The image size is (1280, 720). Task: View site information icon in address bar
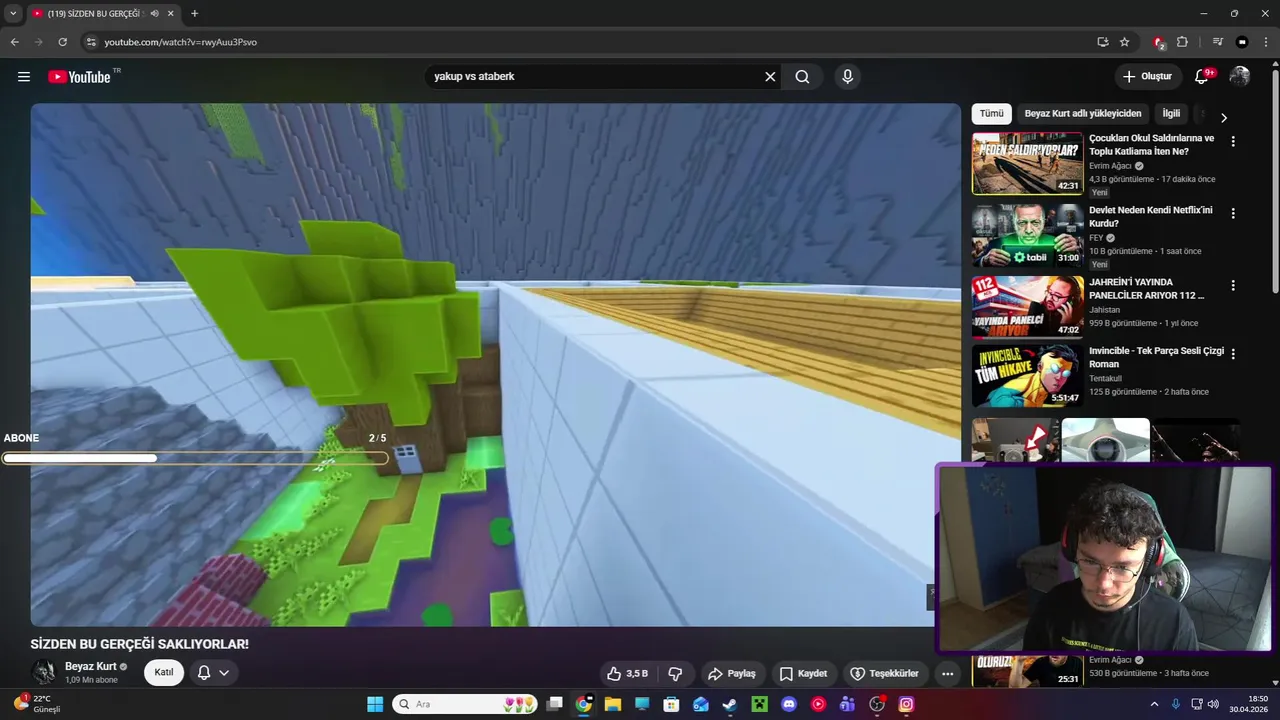point(91,42)
